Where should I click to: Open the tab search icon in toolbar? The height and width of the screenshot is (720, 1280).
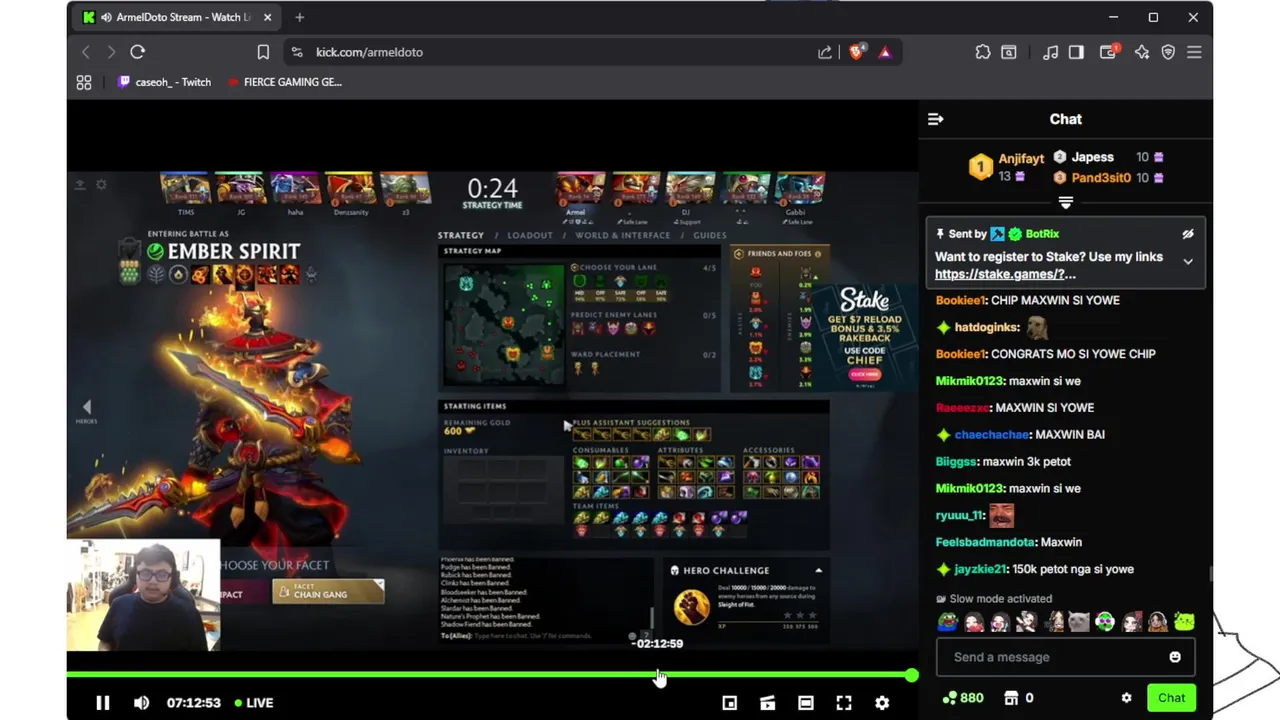(1009, 52)
